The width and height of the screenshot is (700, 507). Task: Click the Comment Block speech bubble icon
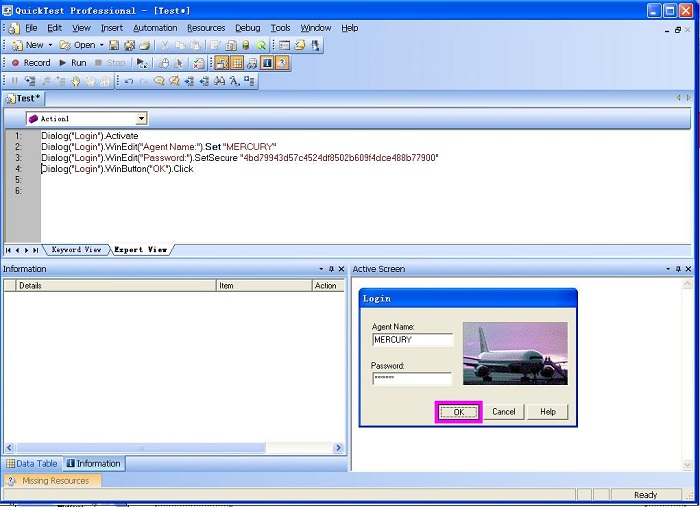pyautogui.click(x=159, y=81)
